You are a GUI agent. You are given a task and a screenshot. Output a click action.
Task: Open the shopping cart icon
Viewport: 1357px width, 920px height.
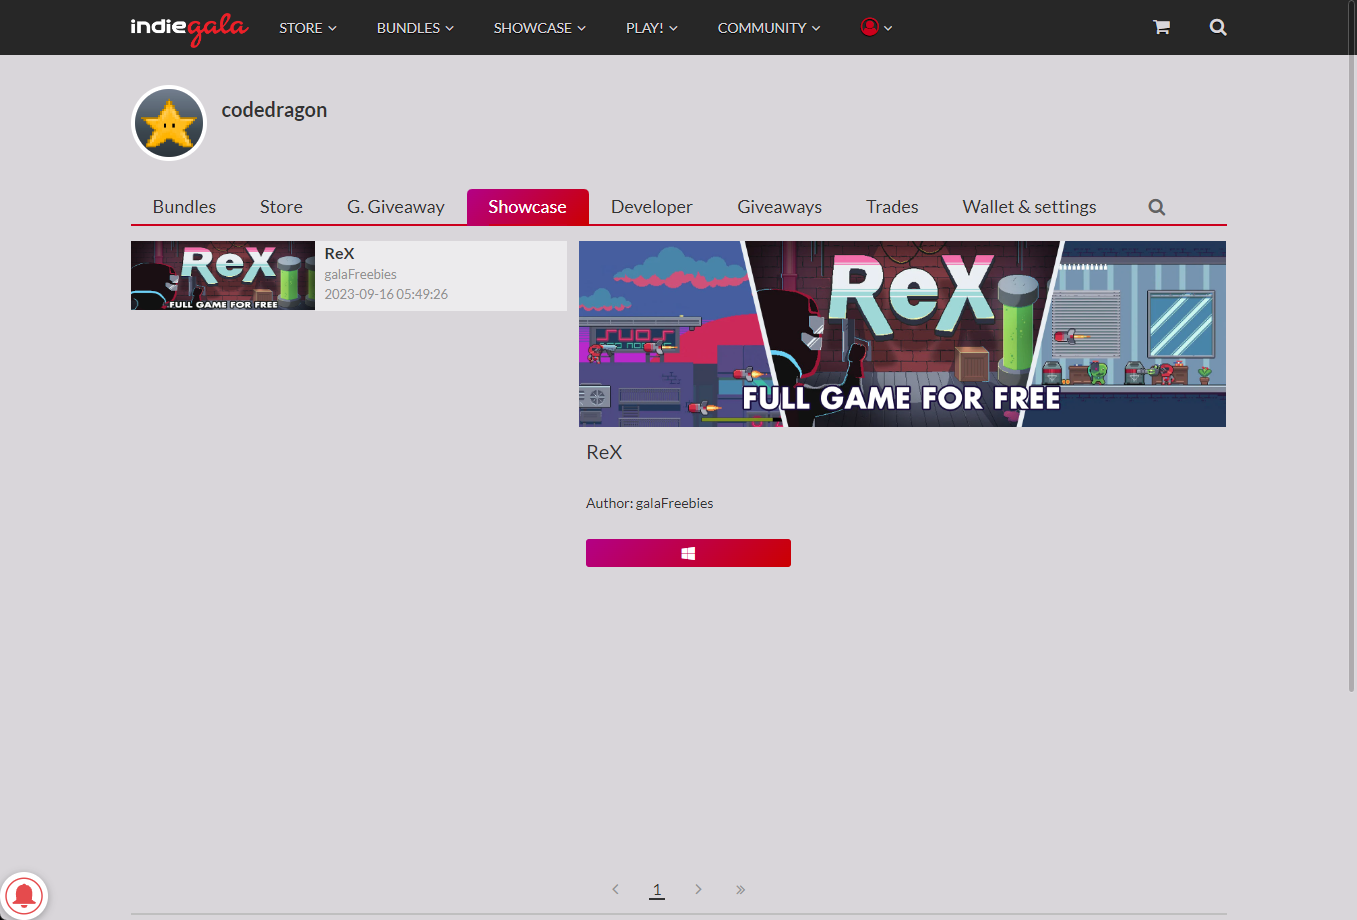pos(1161,27)
